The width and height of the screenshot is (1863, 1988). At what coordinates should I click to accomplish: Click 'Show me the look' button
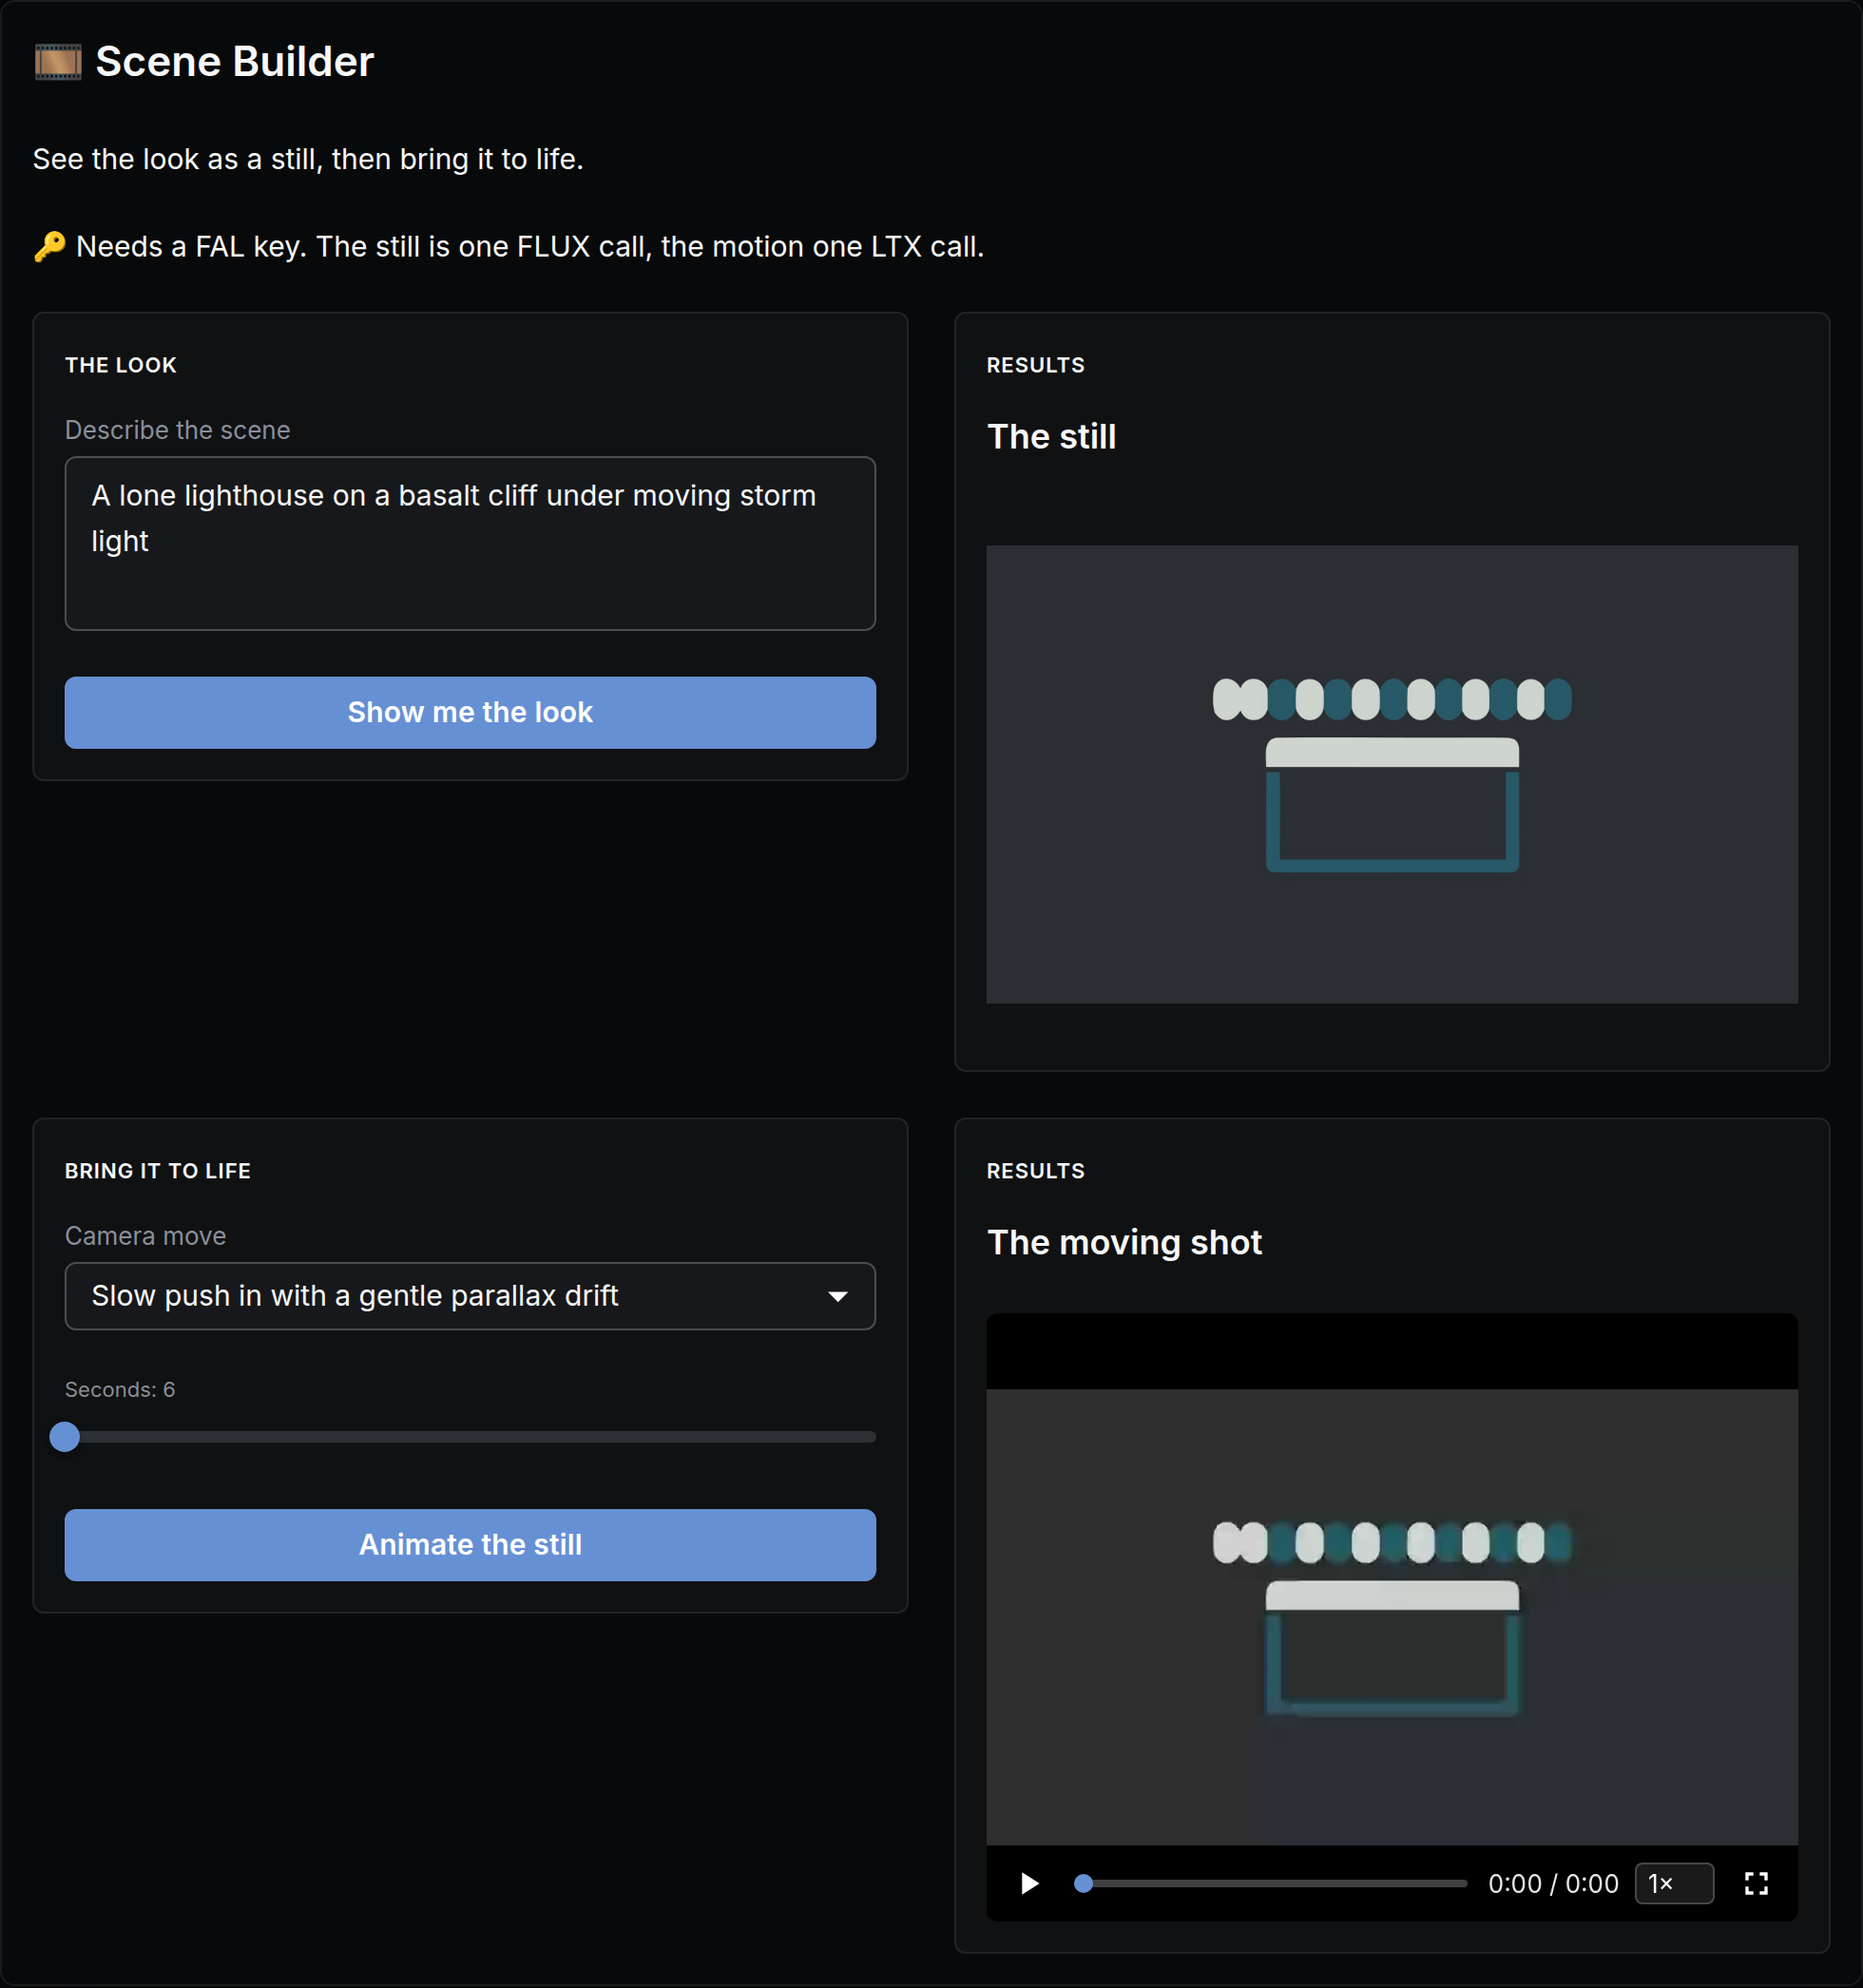point(470,712)
